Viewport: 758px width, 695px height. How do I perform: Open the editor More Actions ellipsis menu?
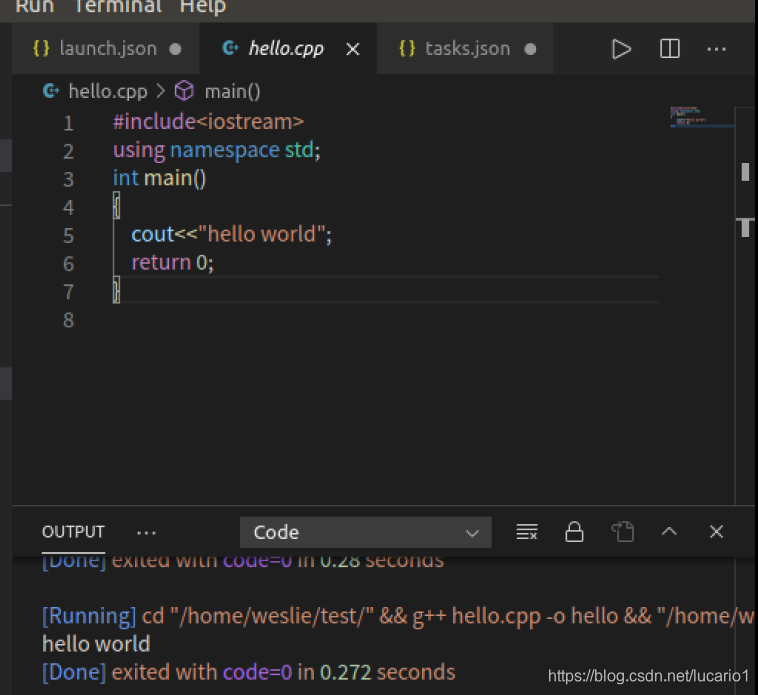tap(716, 49)
